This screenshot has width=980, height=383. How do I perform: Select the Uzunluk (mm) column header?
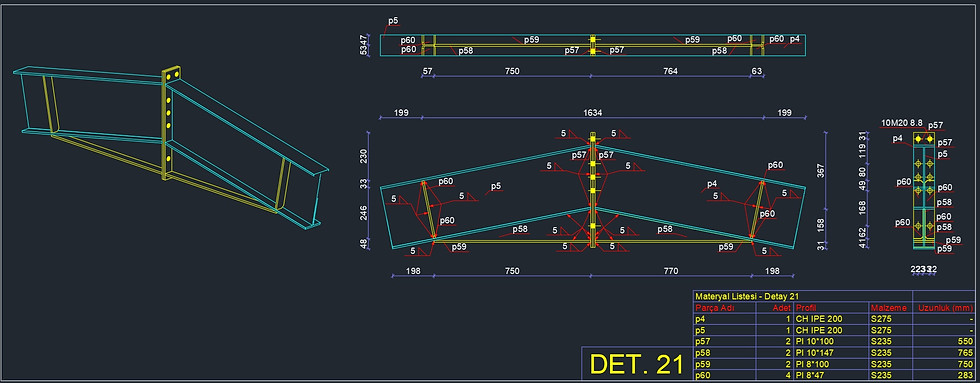[x=946, y=307]
